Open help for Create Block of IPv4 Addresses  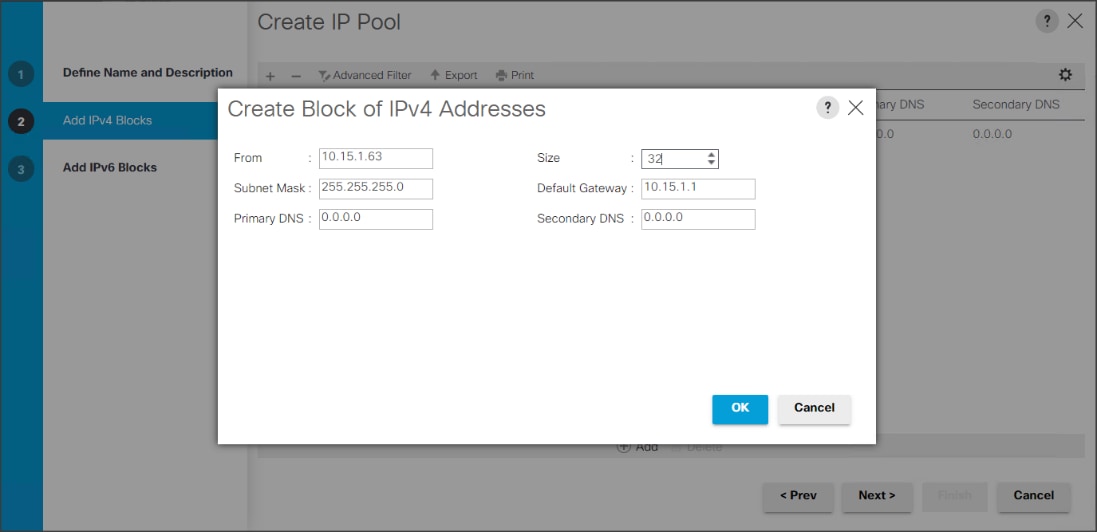tap(828, 108)
